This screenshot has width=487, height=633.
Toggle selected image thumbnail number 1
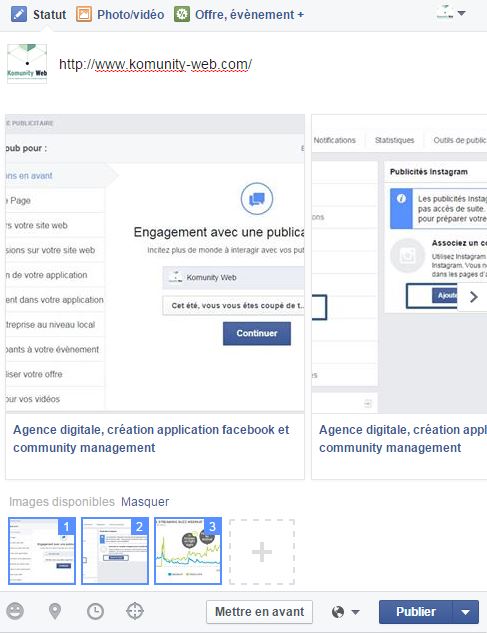click(42, 551)
